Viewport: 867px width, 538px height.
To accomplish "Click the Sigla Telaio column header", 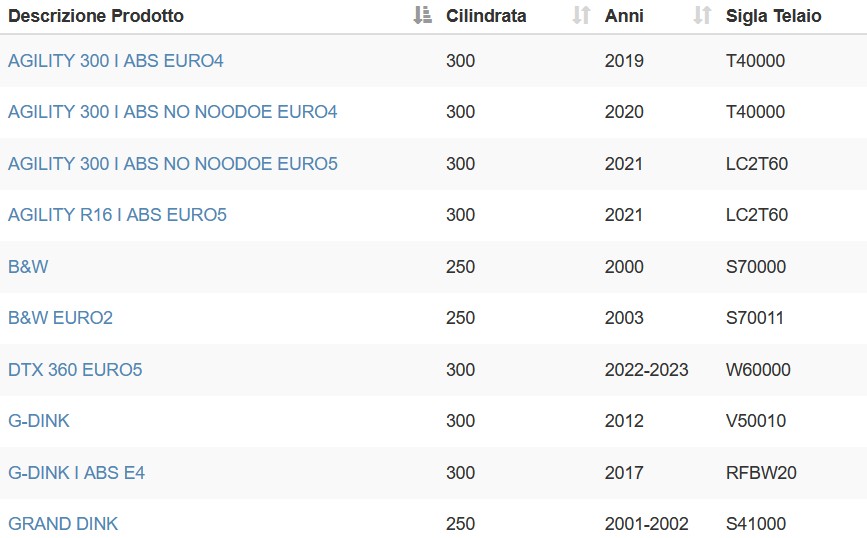I will pos(774,15).
